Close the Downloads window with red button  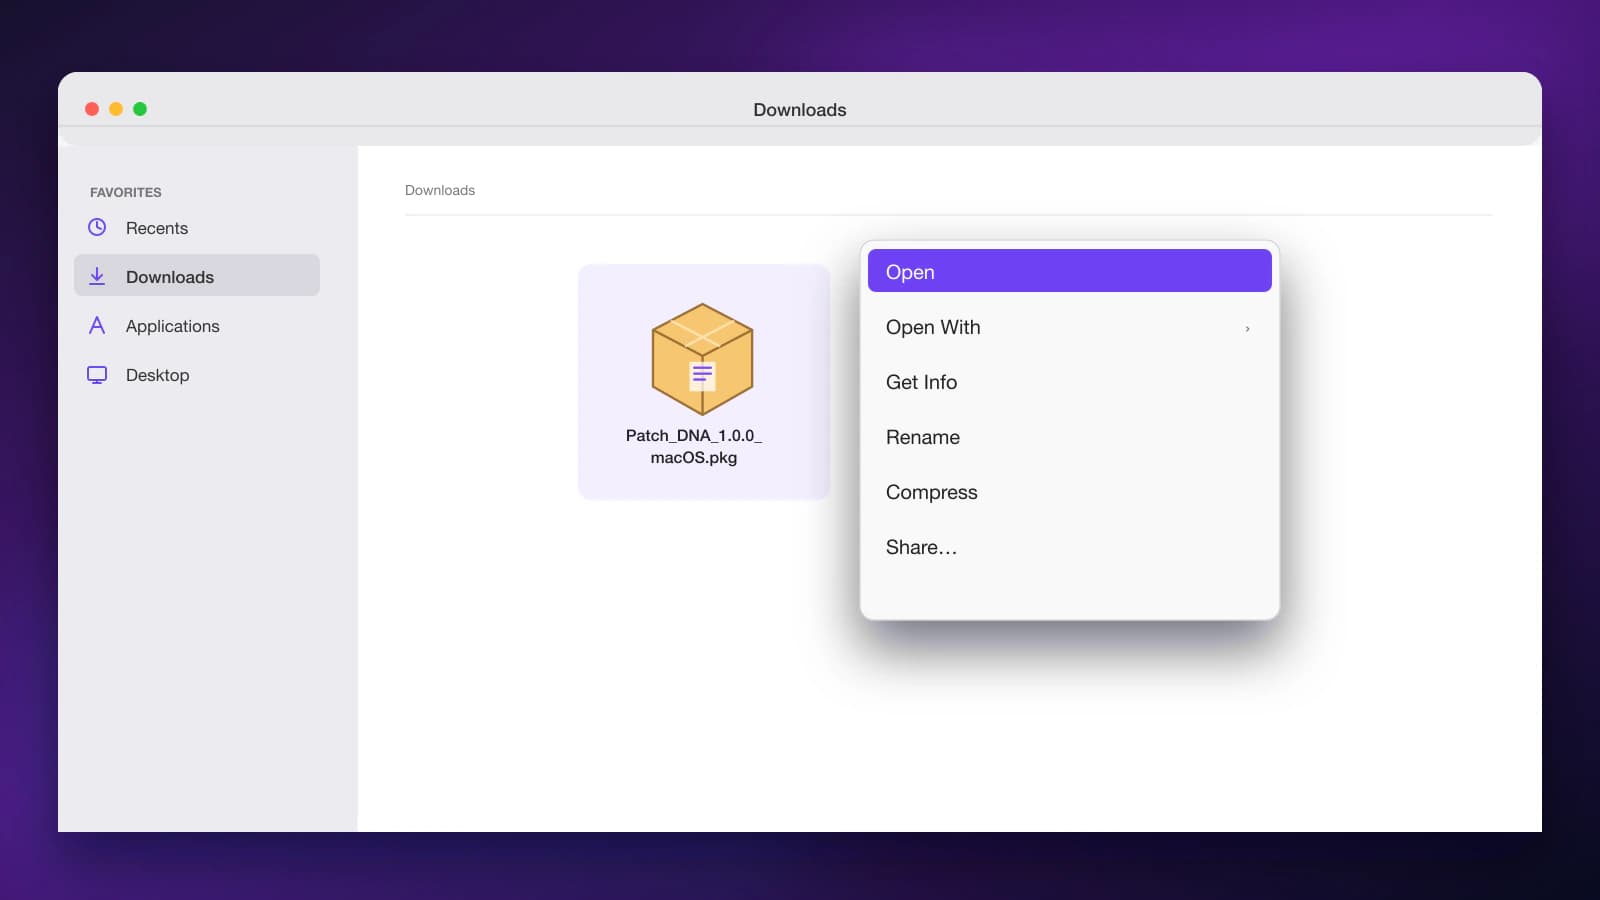[x=92, y=109]
